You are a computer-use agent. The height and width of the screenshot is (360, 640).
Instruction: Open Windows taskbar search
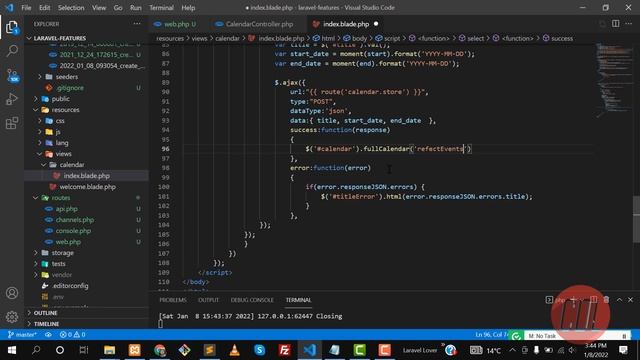click(x=36, y=350)
